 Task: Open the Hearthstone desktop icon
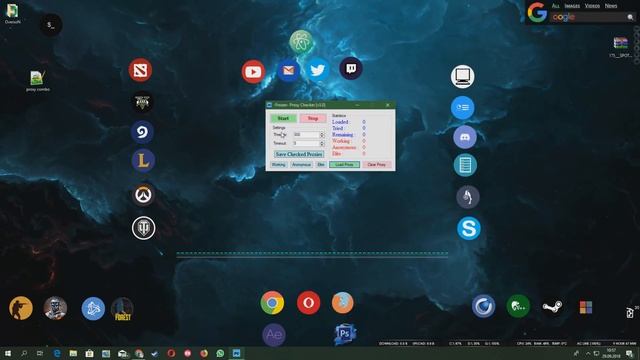142,132
